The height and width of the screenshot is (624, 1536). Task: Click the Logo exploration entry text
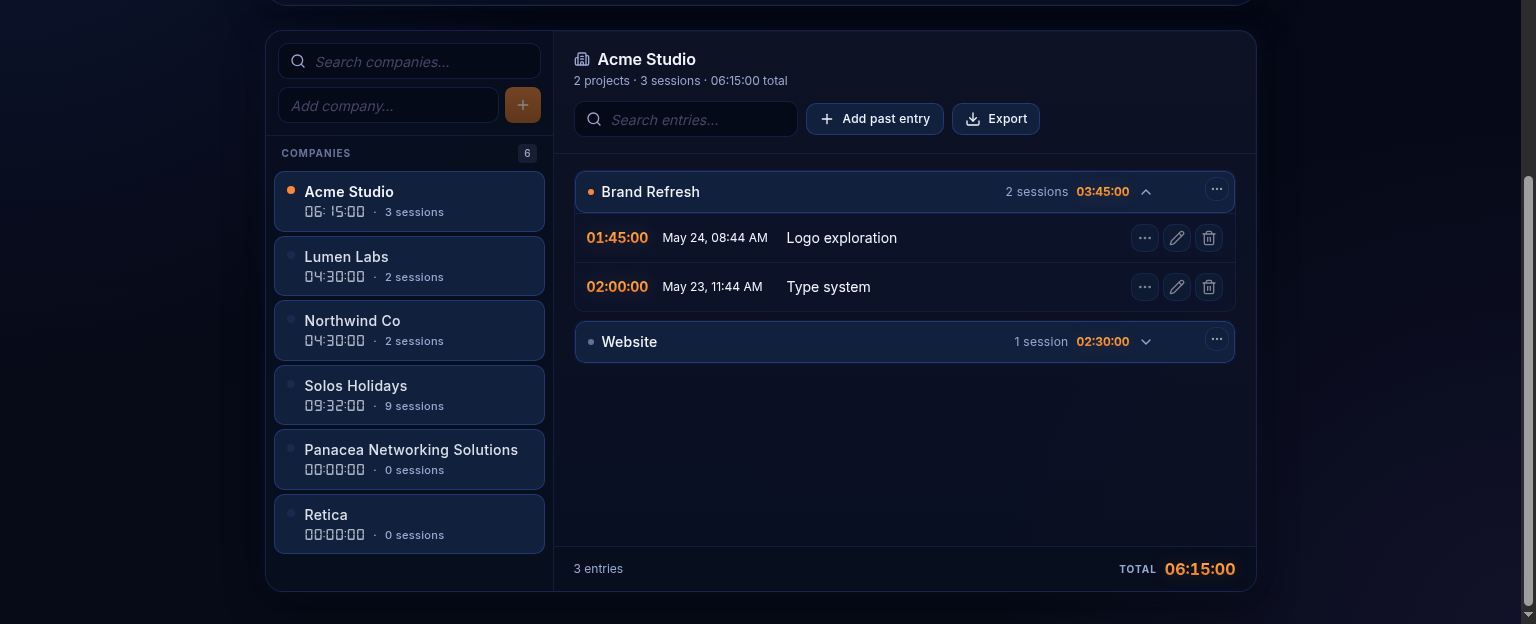841,238
